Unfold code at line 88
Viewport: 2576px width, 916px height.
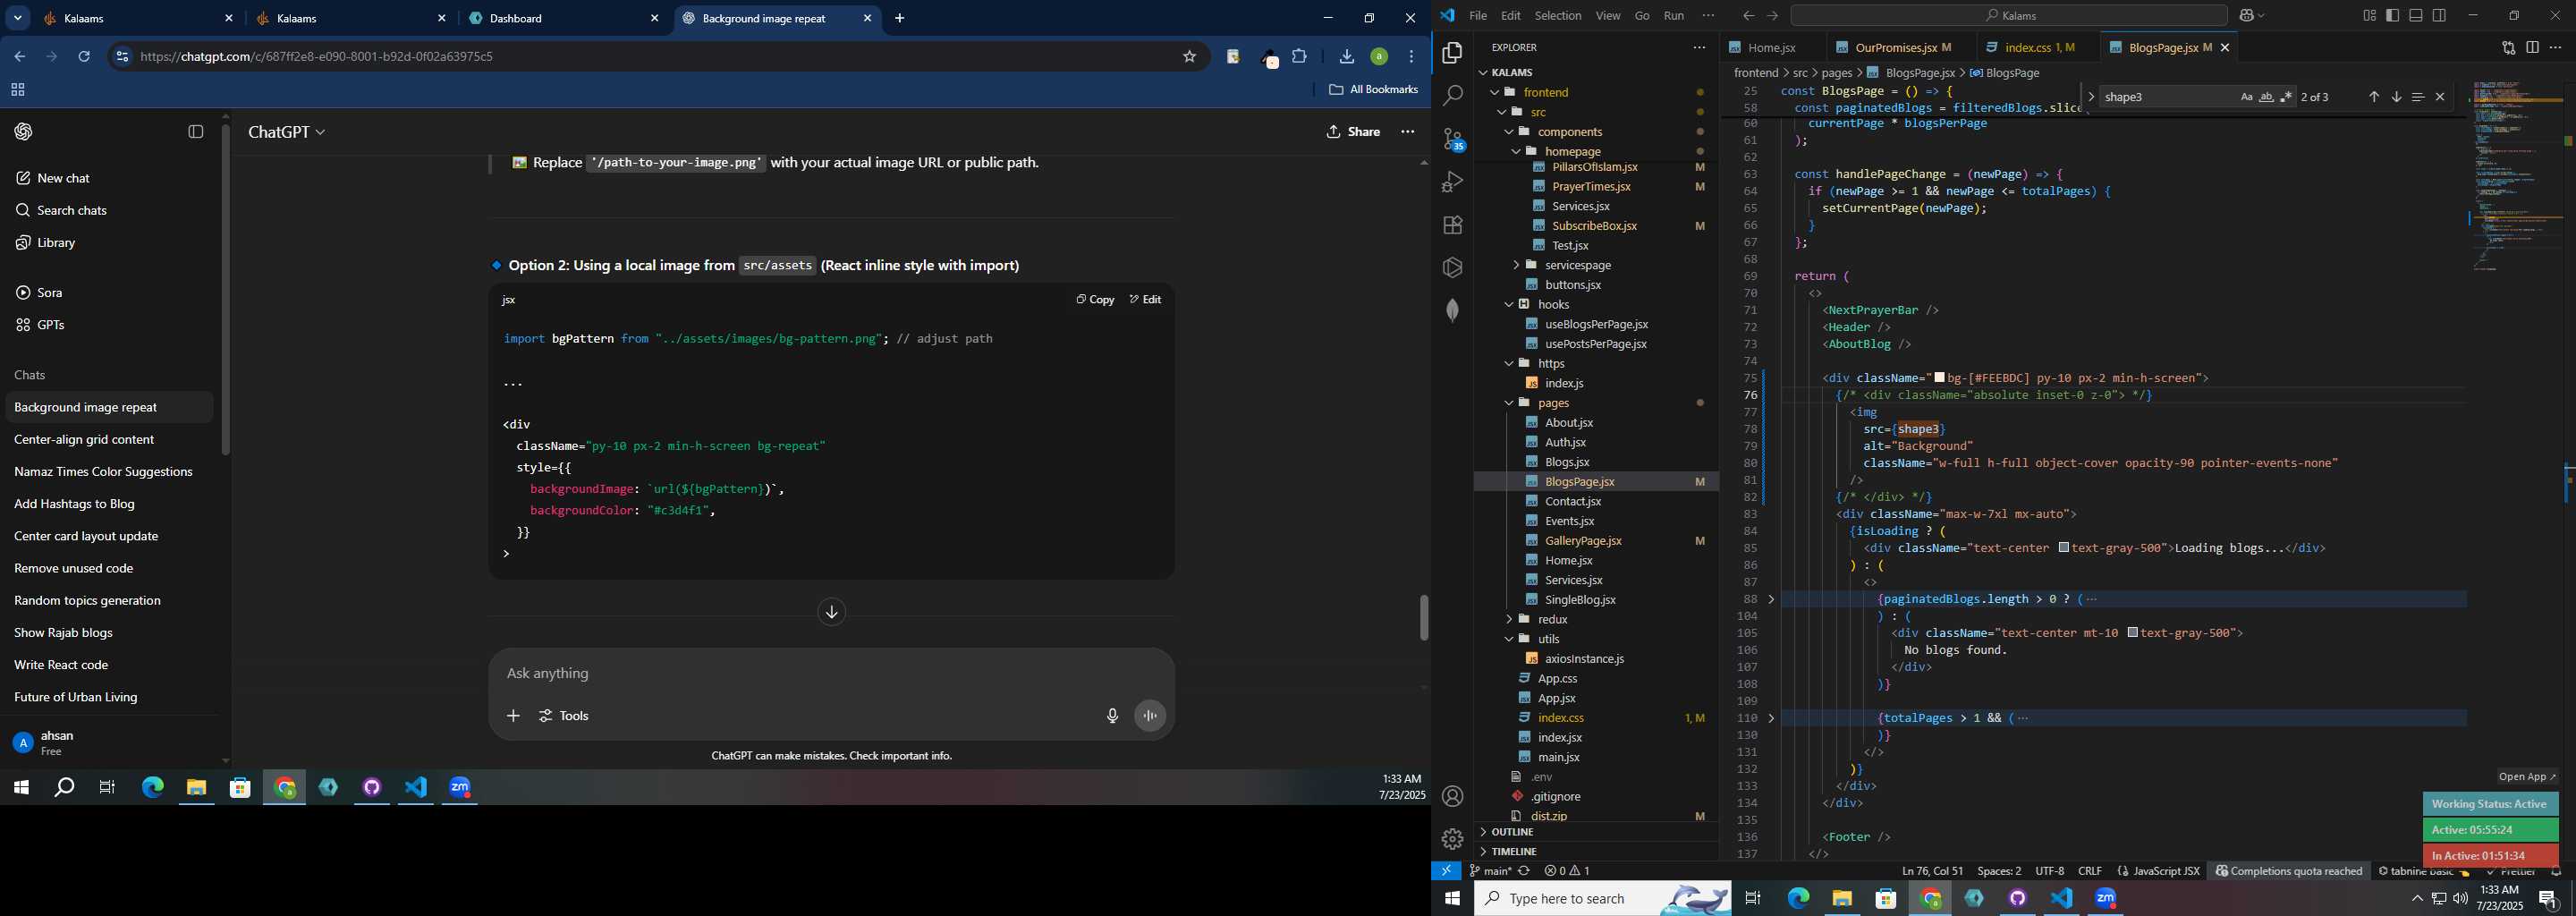click(x=1771, y=599)
